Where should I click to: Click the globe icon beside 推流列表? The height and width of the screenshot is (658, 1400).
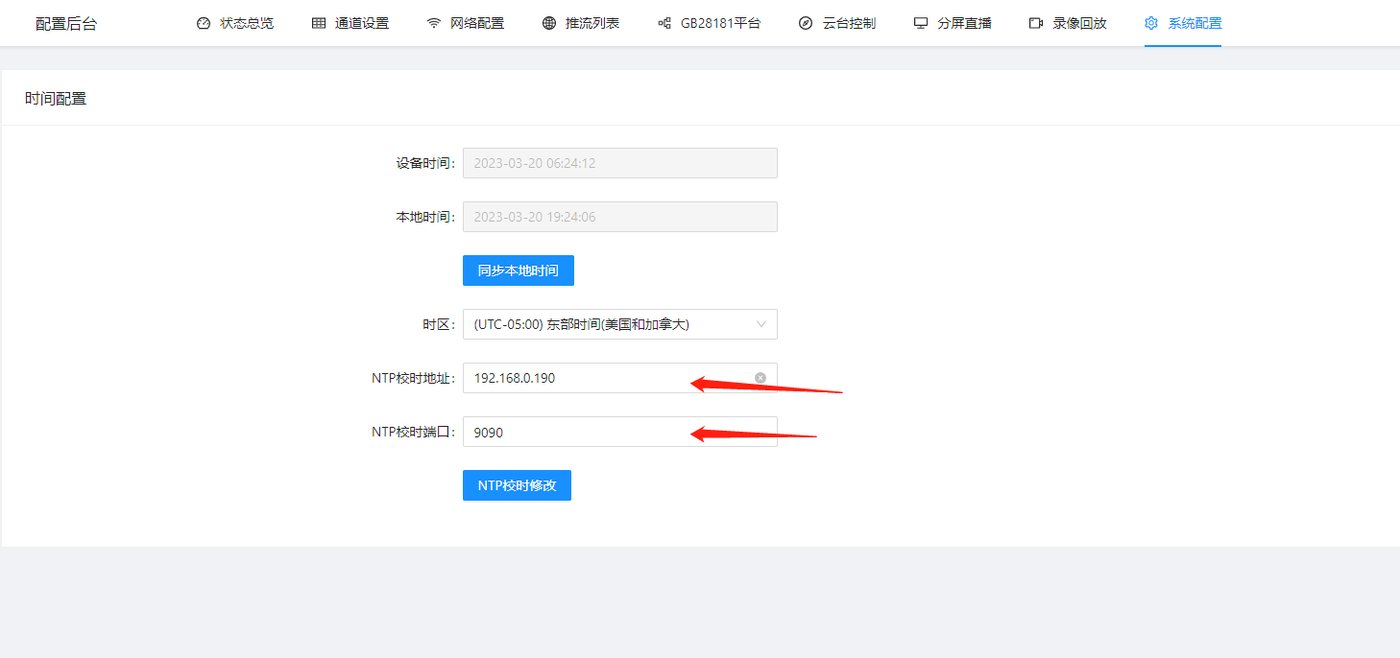click(x=549, y=23)
